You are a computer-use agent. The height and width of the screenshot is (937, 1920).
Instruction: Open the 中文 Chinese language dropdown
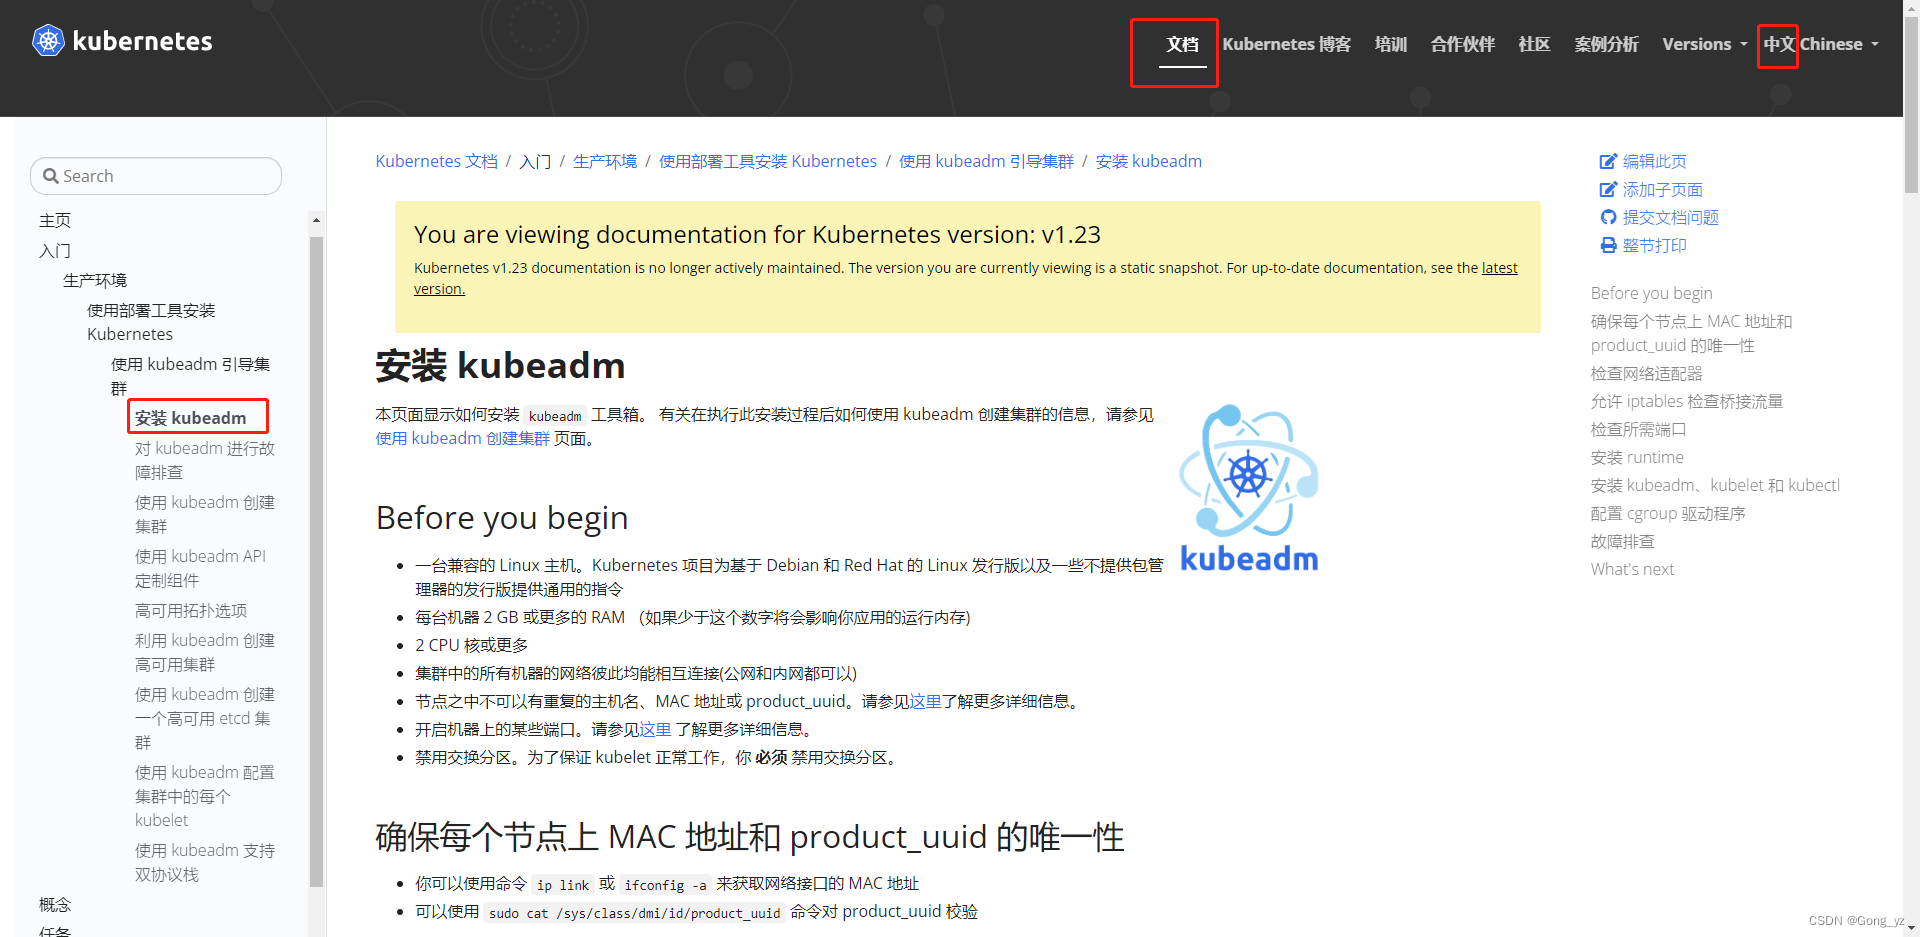click(1821, 44)
